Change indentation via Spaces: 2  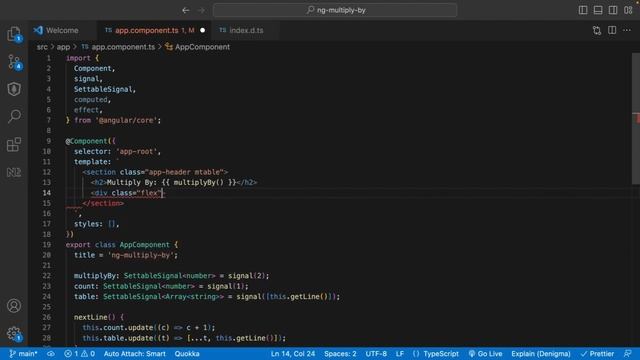coord(340,354)
